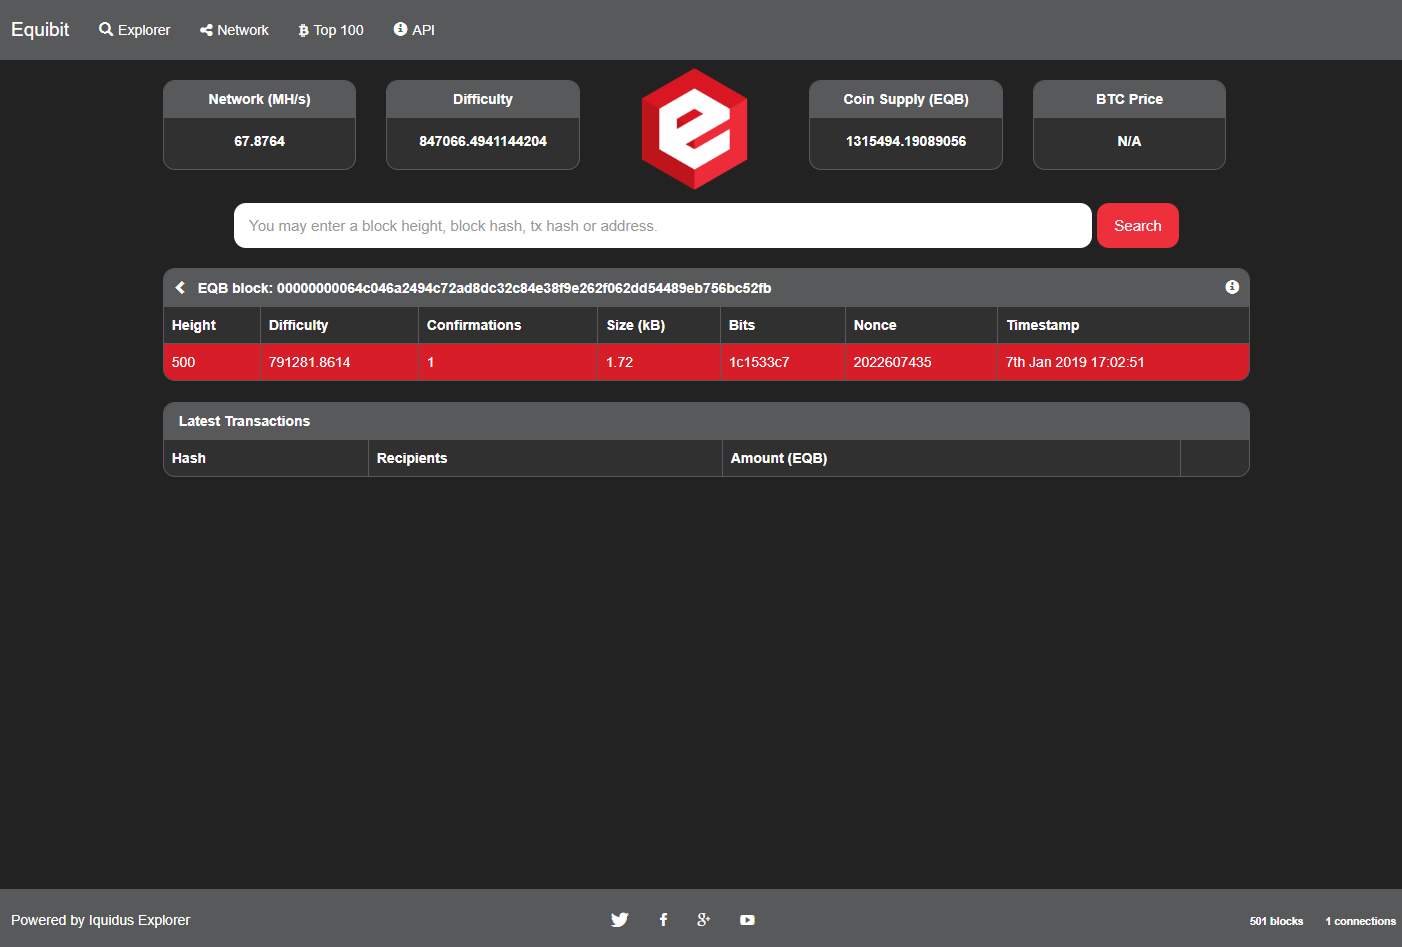
Task: Click the Equibit brand link
Action: coord(40,30)
